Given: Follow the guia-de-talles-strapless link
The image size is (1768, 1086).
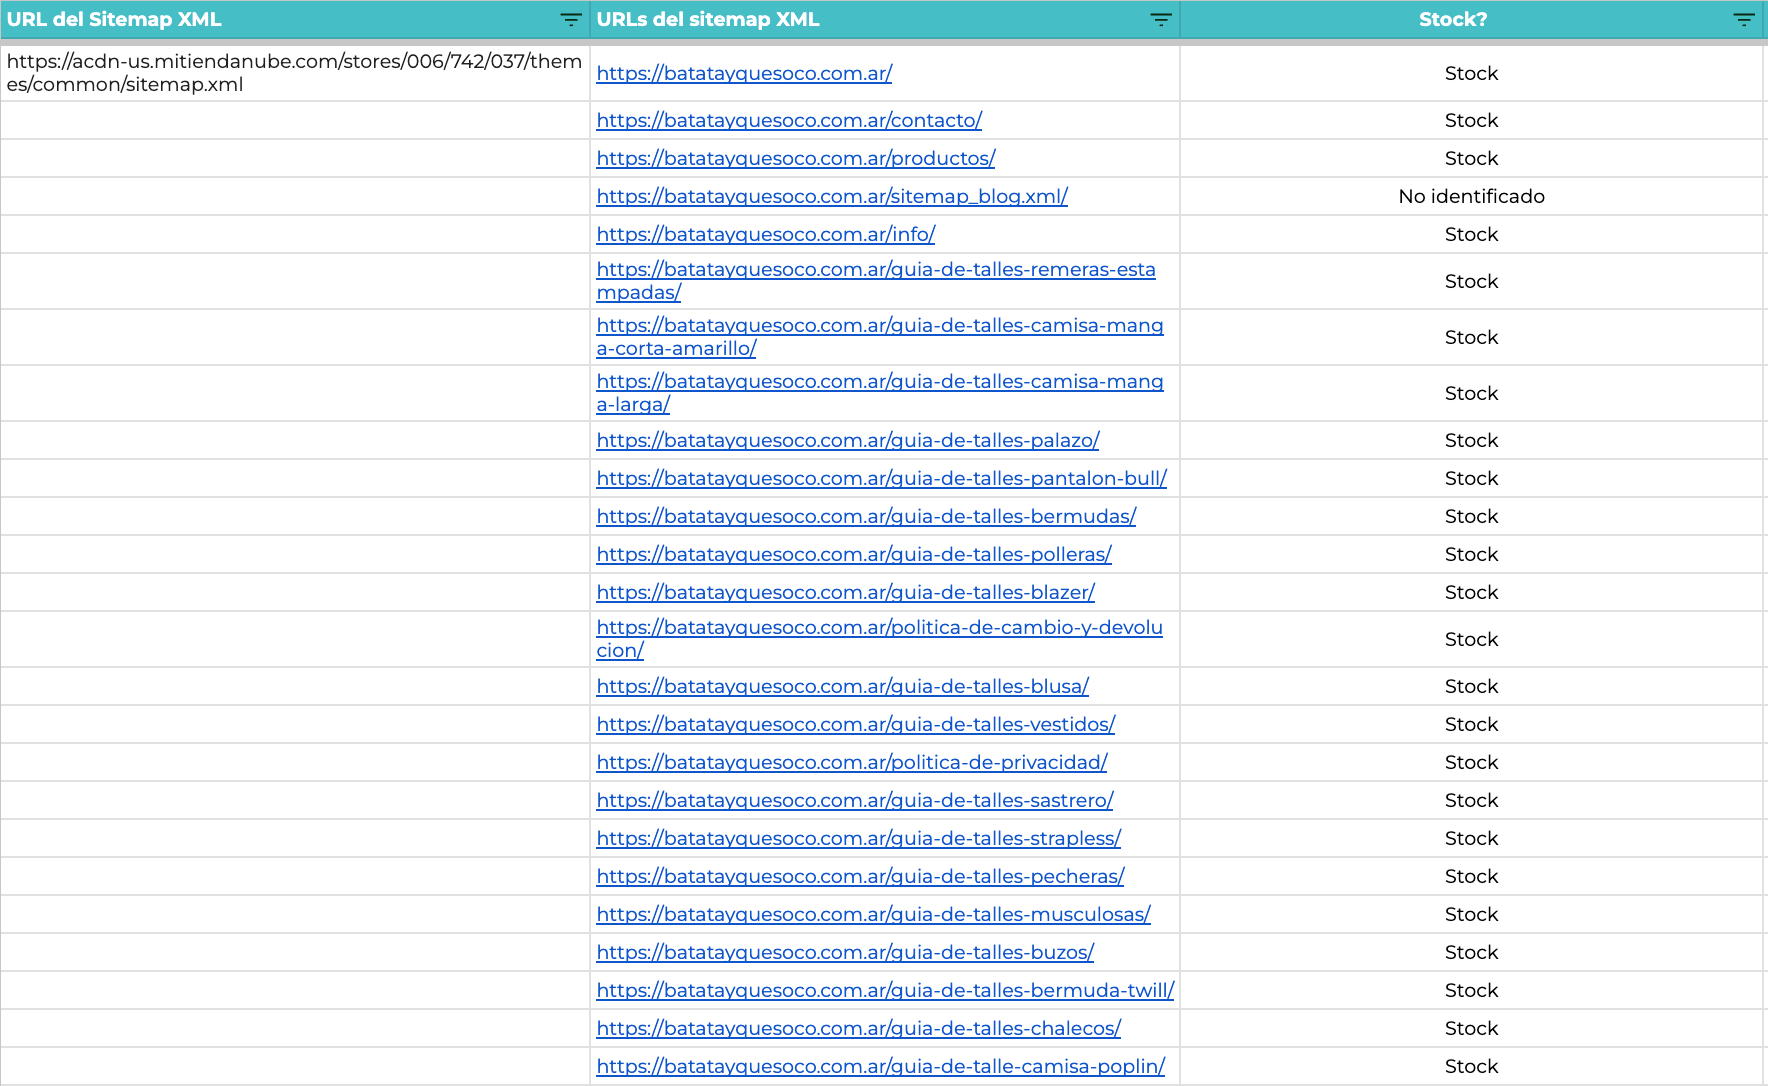Looking at the screenshot, I should pos(859,838).
